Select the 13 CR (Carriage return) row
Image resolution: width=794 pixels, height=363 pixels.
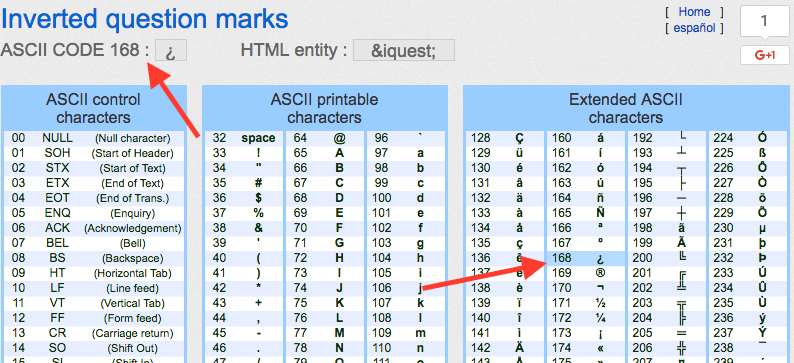pyautogui.click(x=94, y=334)
